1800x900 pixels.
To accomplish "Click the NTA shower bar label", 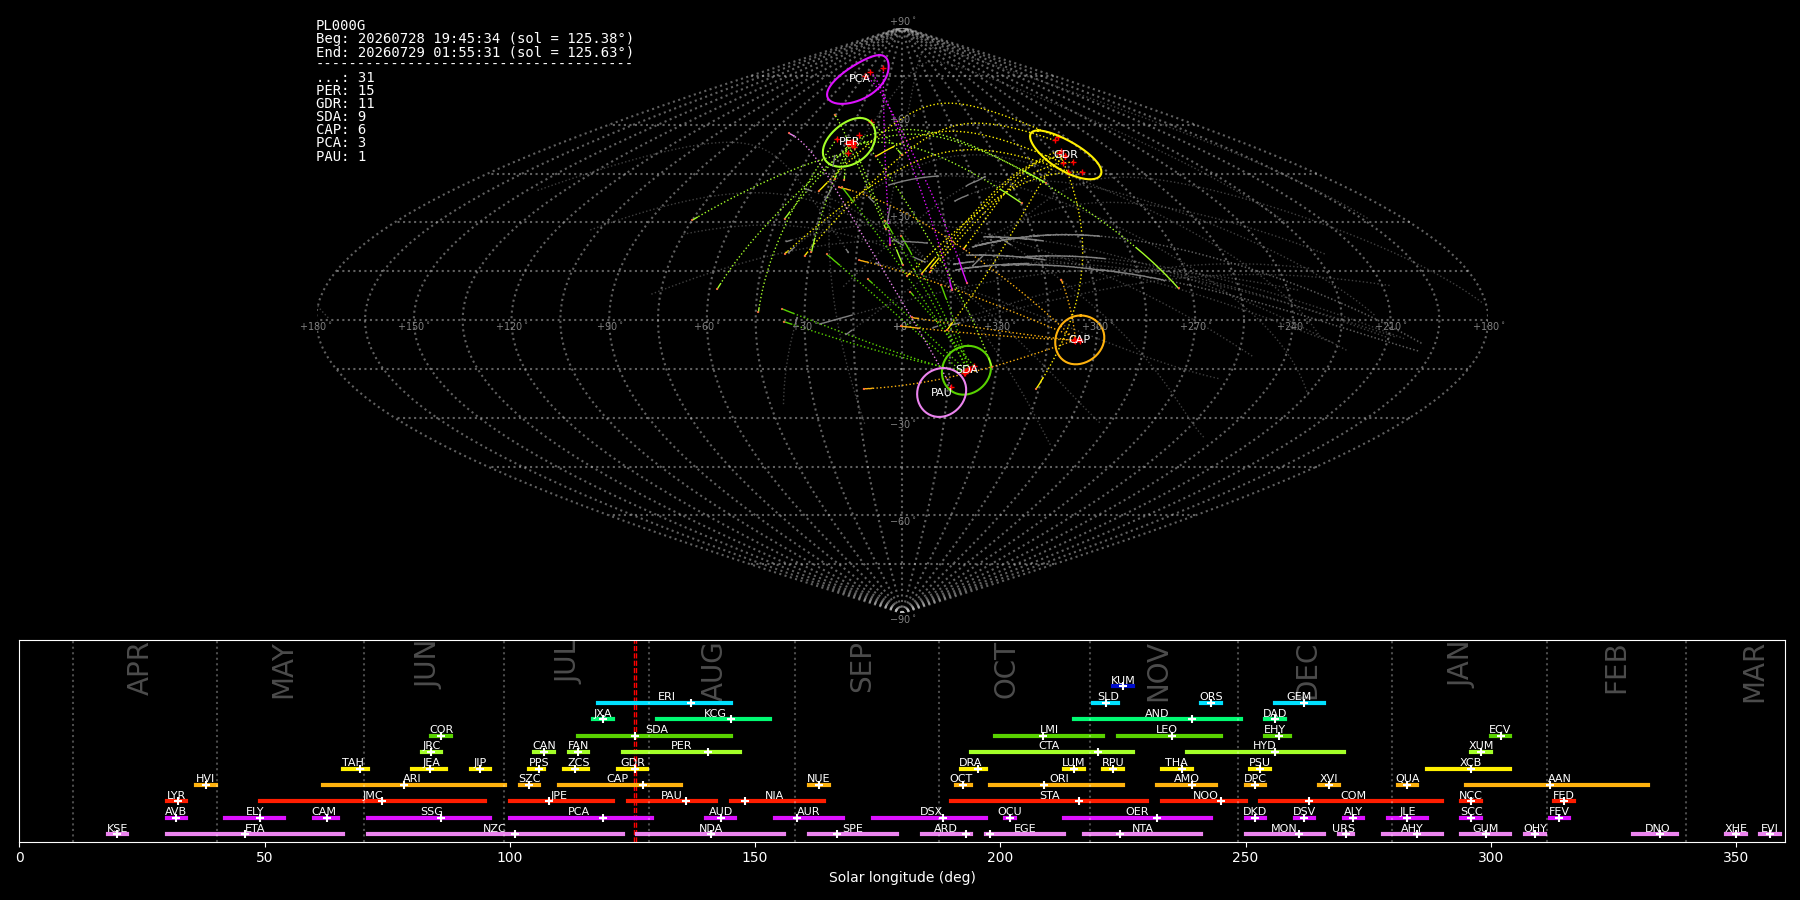I will click(x=1142, y=829).
